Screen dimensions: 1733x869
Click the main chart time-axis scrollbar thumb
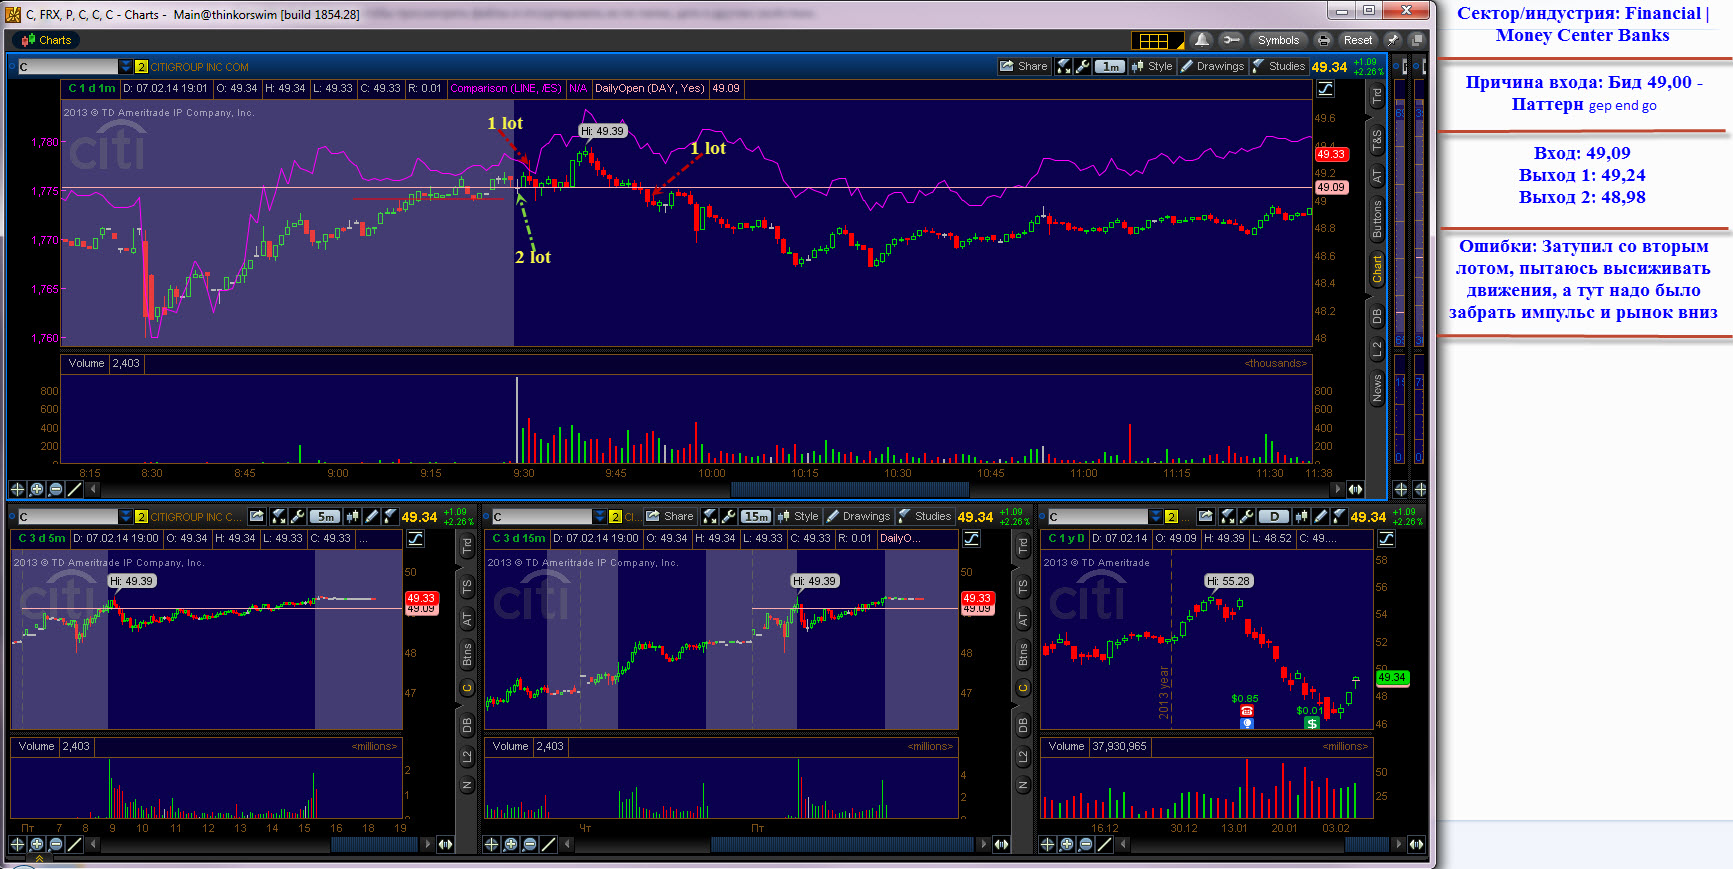click(849, 489)
